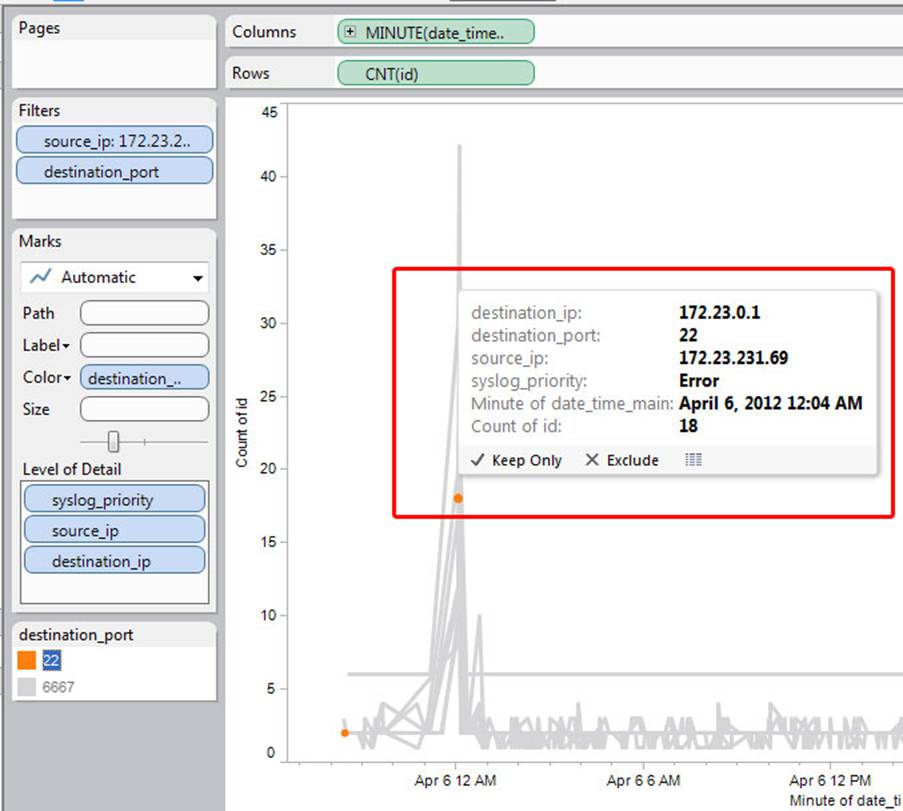Click the Apr 6 12 PM axis label
The width and height of the screenshot is (903, 811).
(x=830, y=781)
